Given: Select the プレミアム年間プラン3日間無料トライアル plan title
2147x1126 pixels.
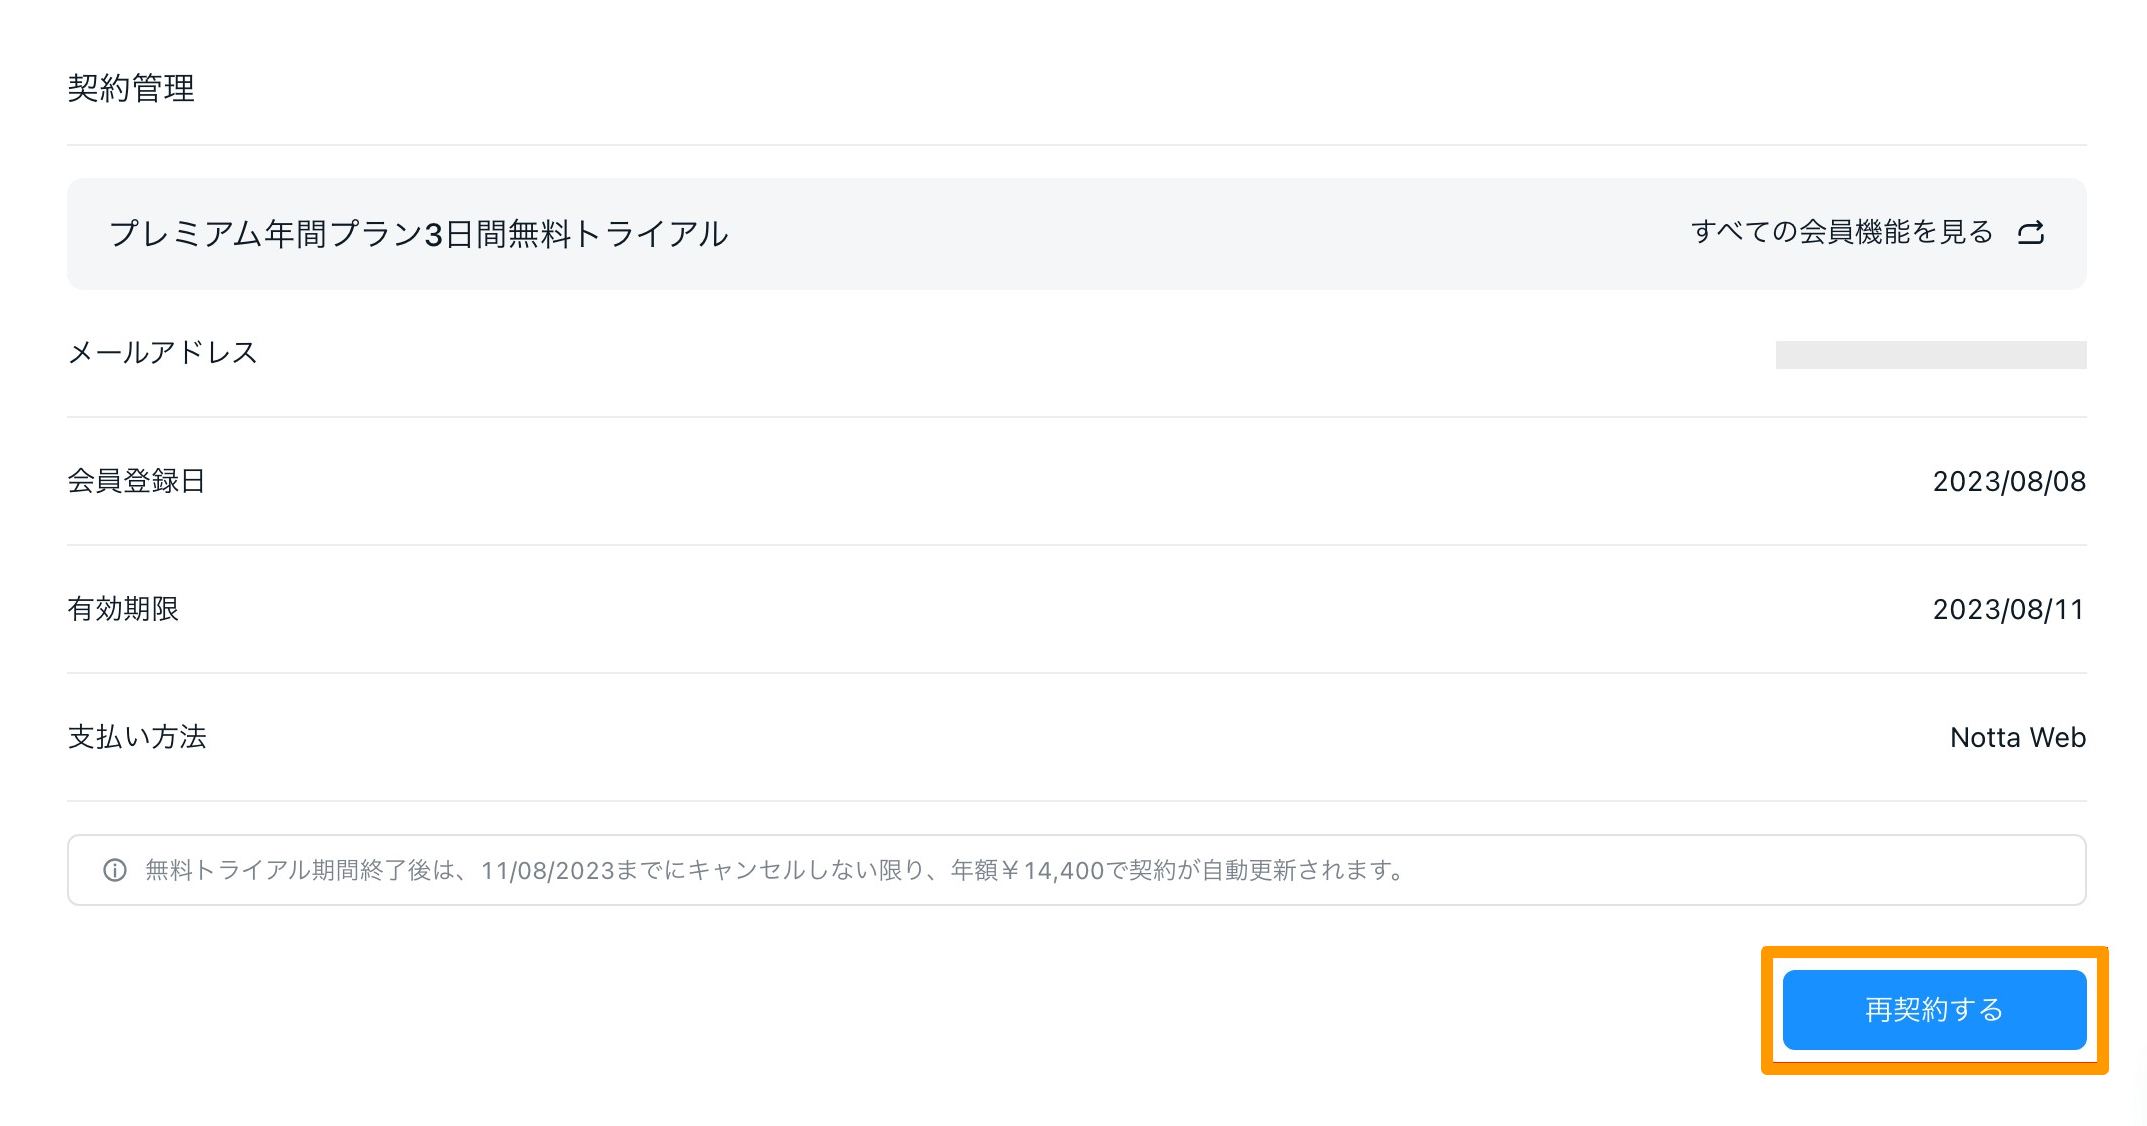Looking at the screenshot, I should click(x=418, y=234).
